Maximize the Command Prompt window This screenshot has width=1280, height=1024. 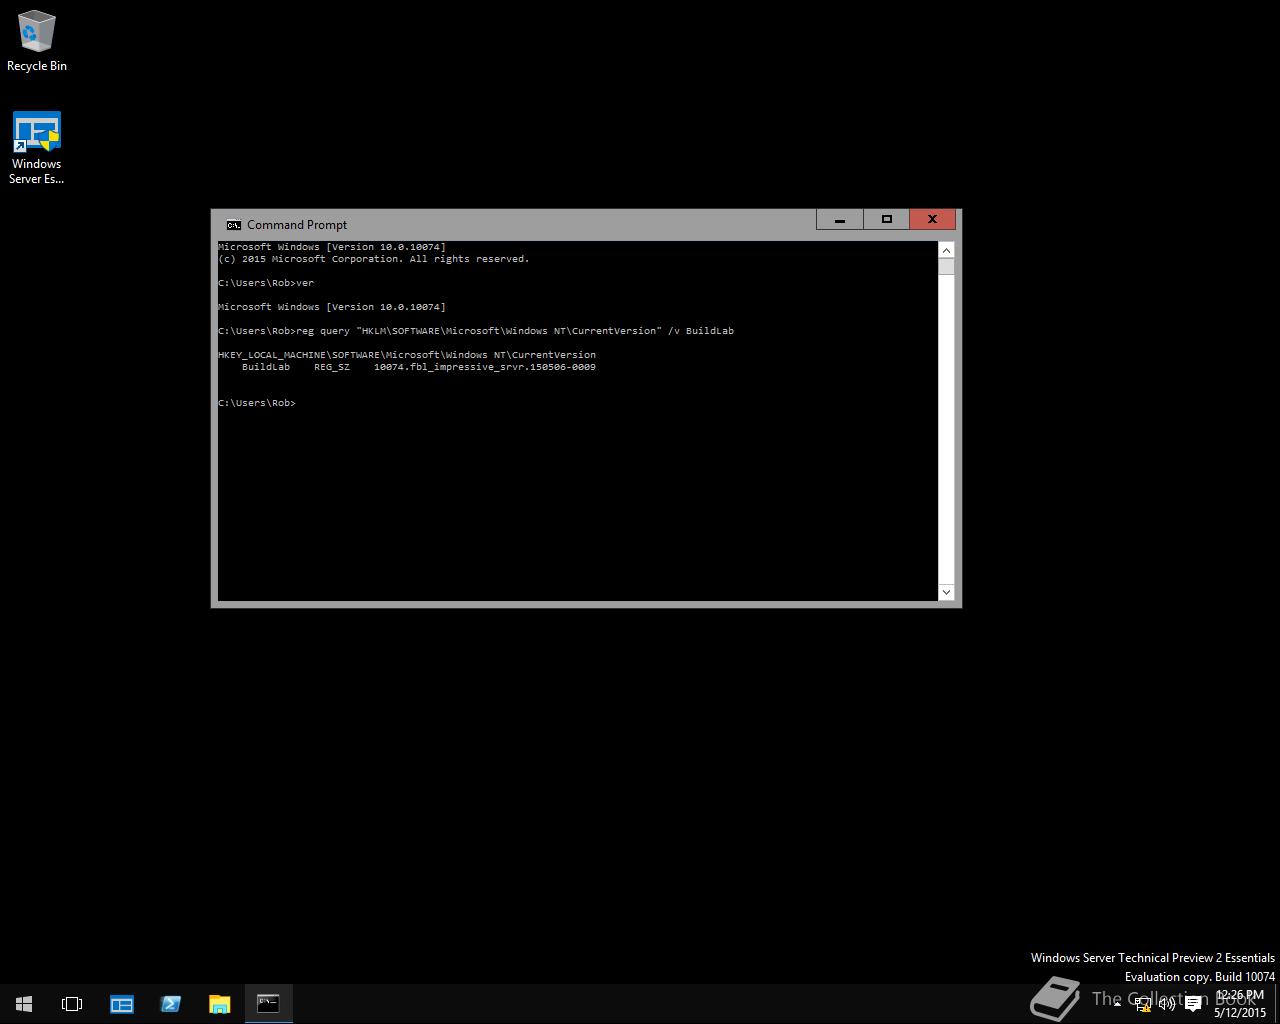(886, 219)
